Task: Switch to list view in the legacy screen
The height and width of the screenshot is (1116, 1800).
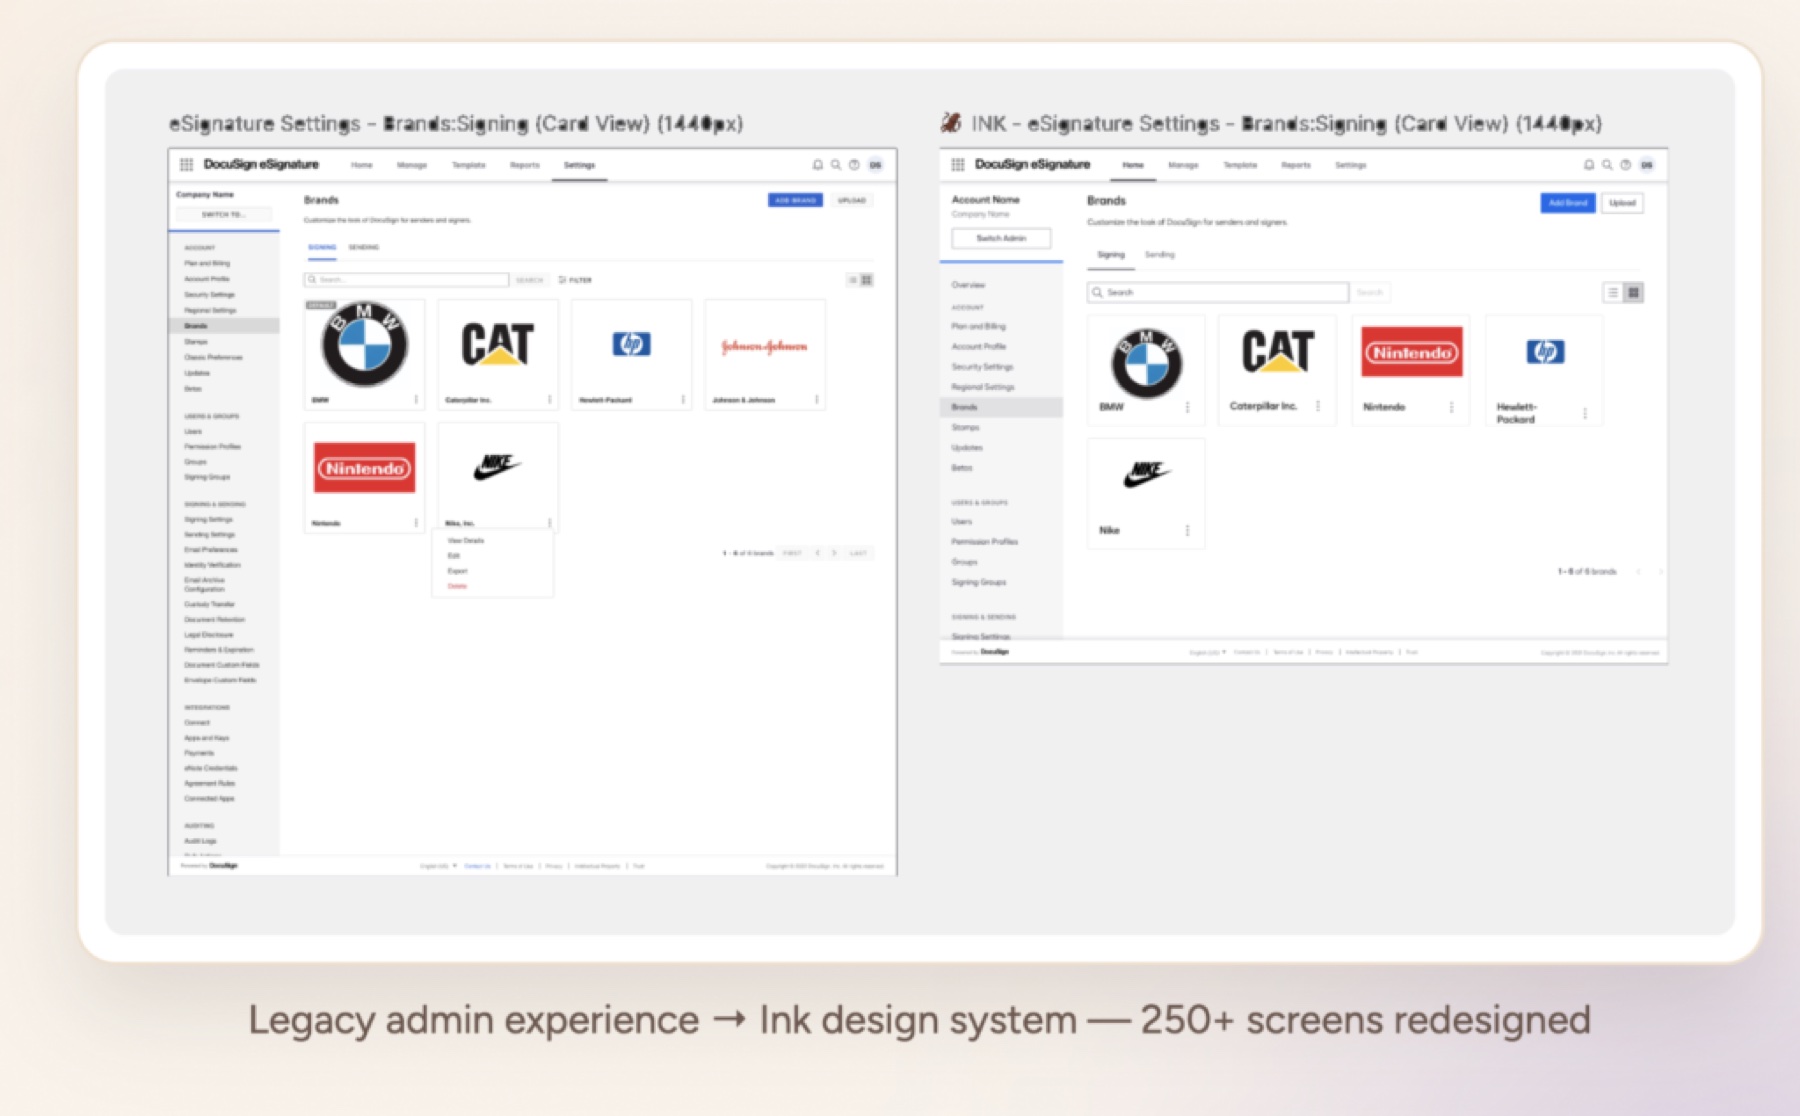Action: click(853, 280)
